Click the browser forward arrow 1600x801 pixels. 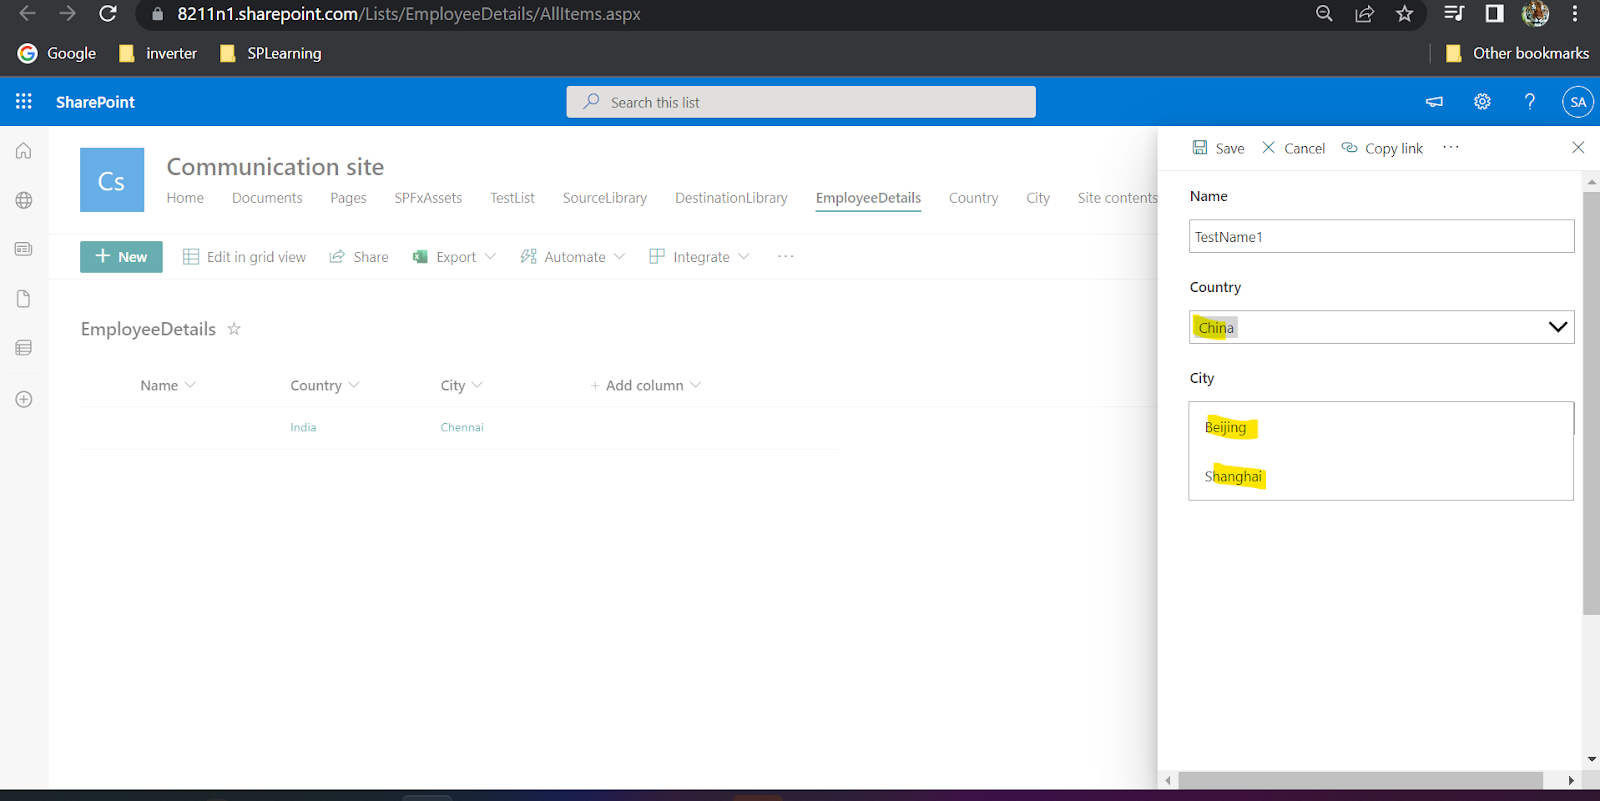(67, 14)
